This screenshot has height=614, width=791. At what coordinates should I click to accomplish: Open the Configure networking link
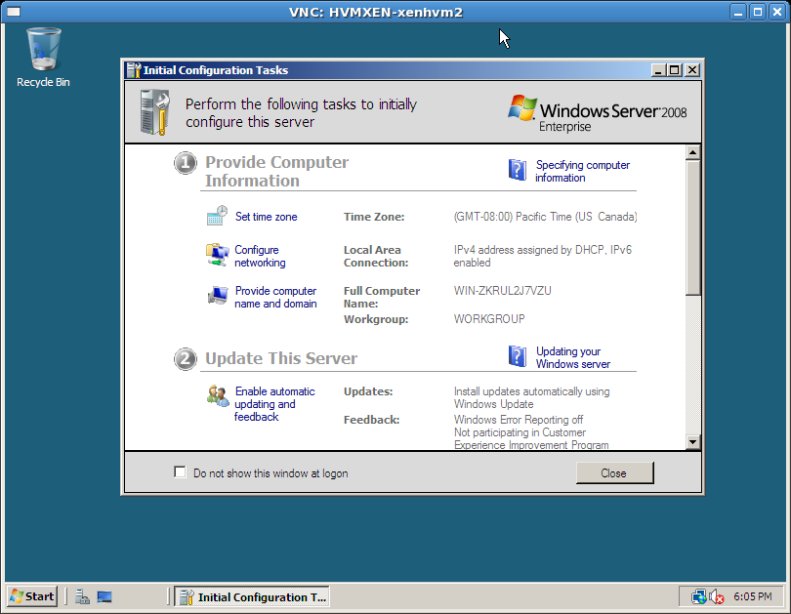point(260,256)
